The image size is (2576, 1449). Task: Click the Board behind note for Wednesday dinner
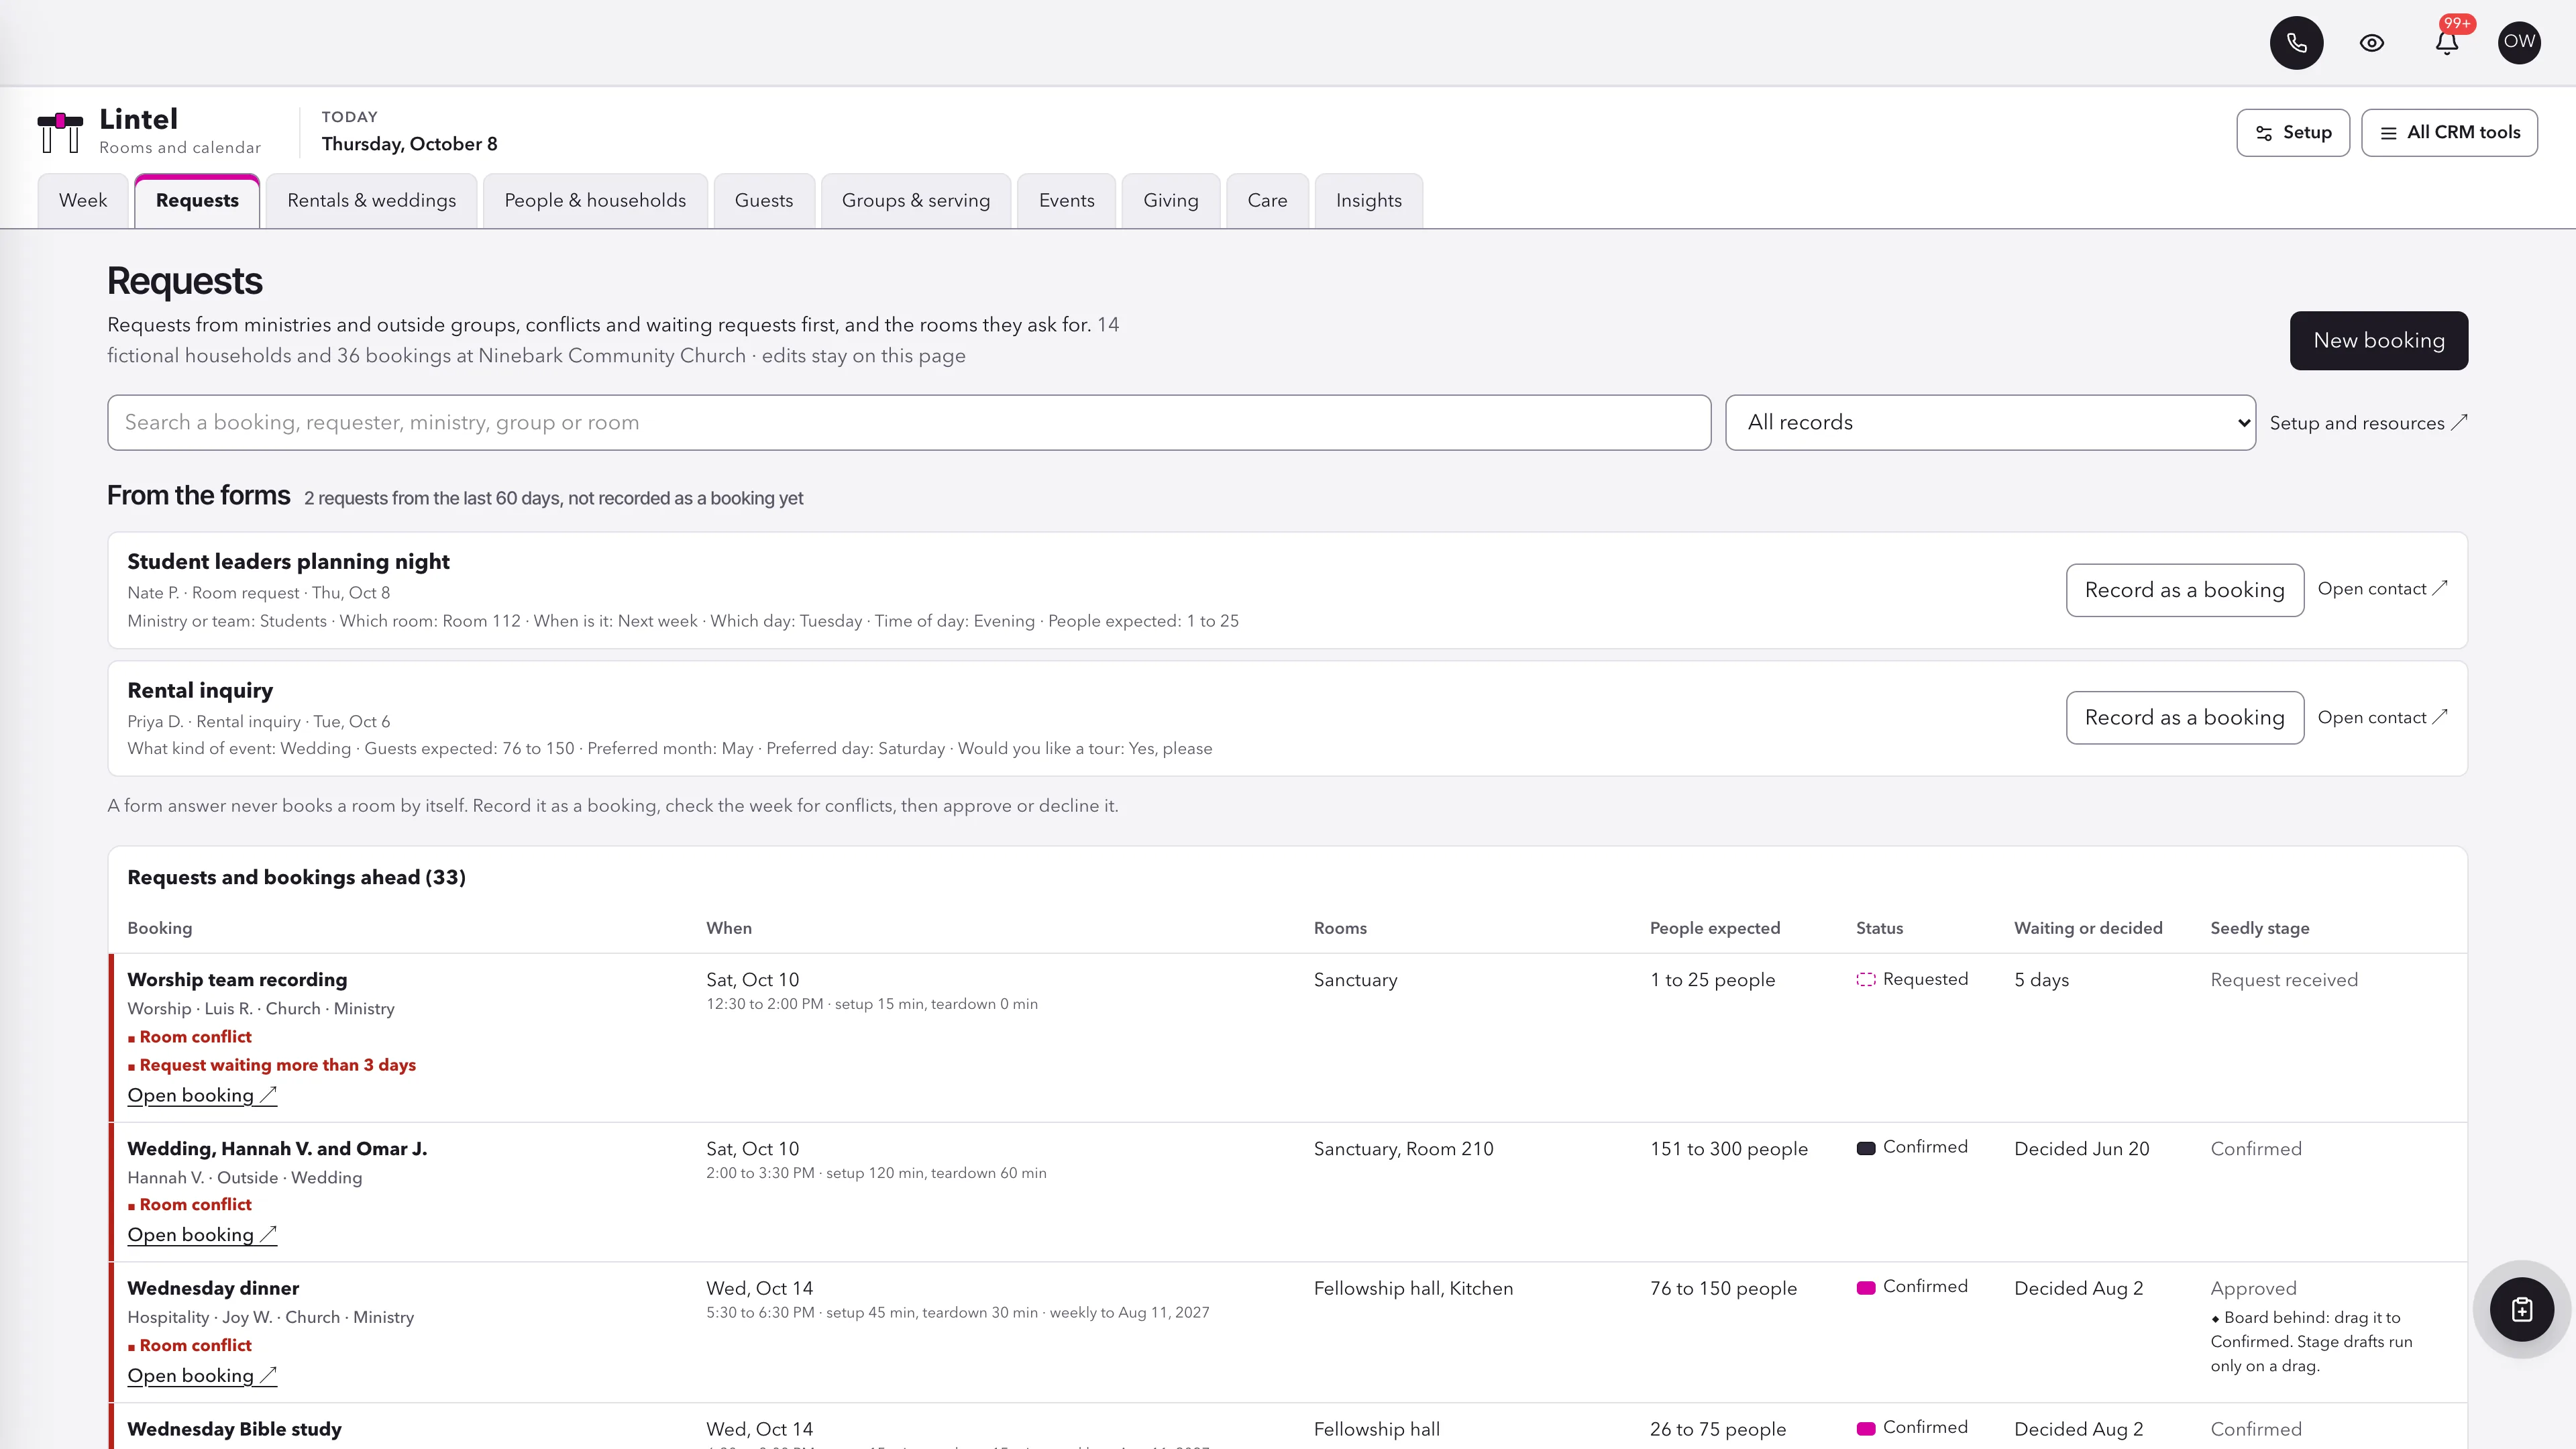2311,1342
